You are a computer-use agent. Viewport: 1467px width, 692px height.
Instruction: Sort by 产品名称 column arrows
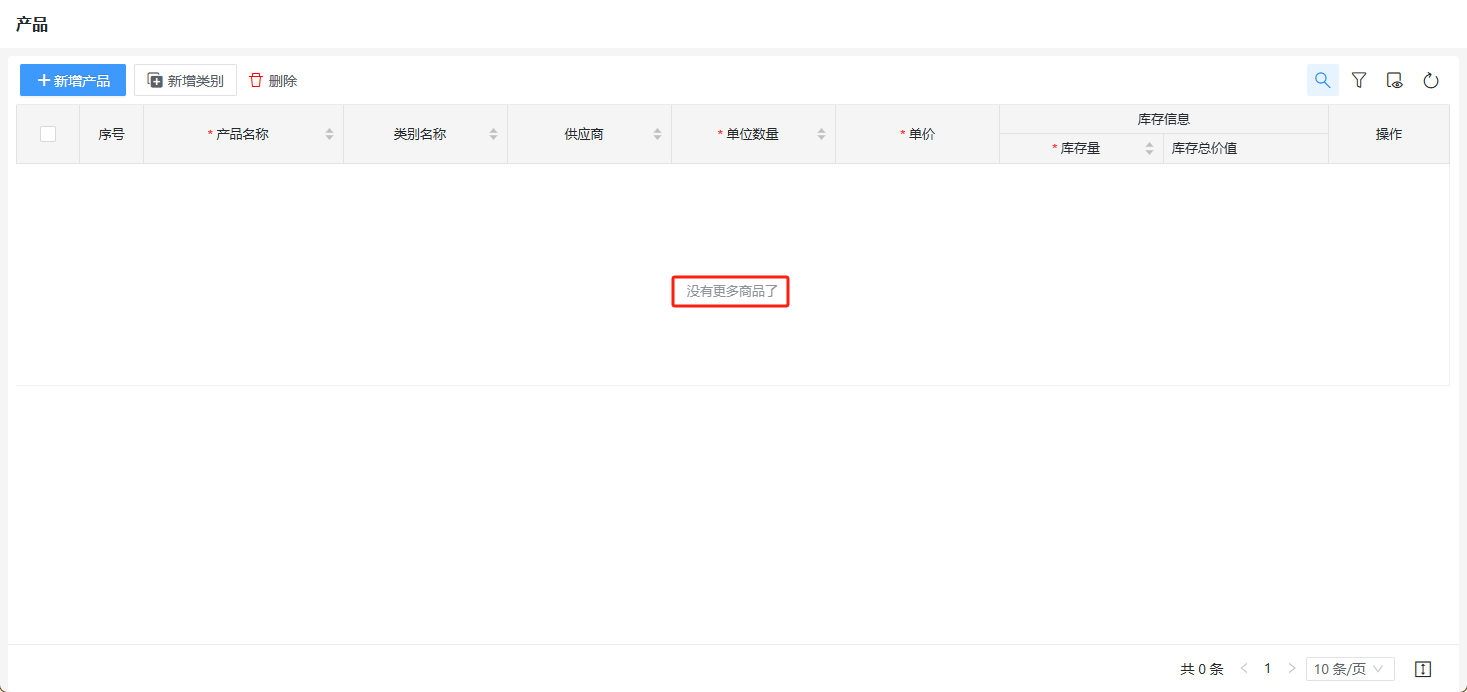point(329,134)
